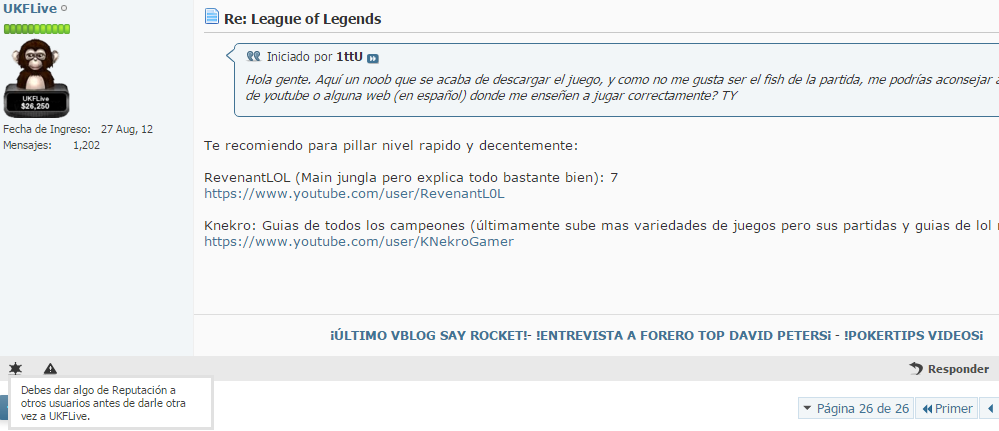Open the KNekroGamer YouTube link
The image size is (999, 431).
tap(359, 242)
